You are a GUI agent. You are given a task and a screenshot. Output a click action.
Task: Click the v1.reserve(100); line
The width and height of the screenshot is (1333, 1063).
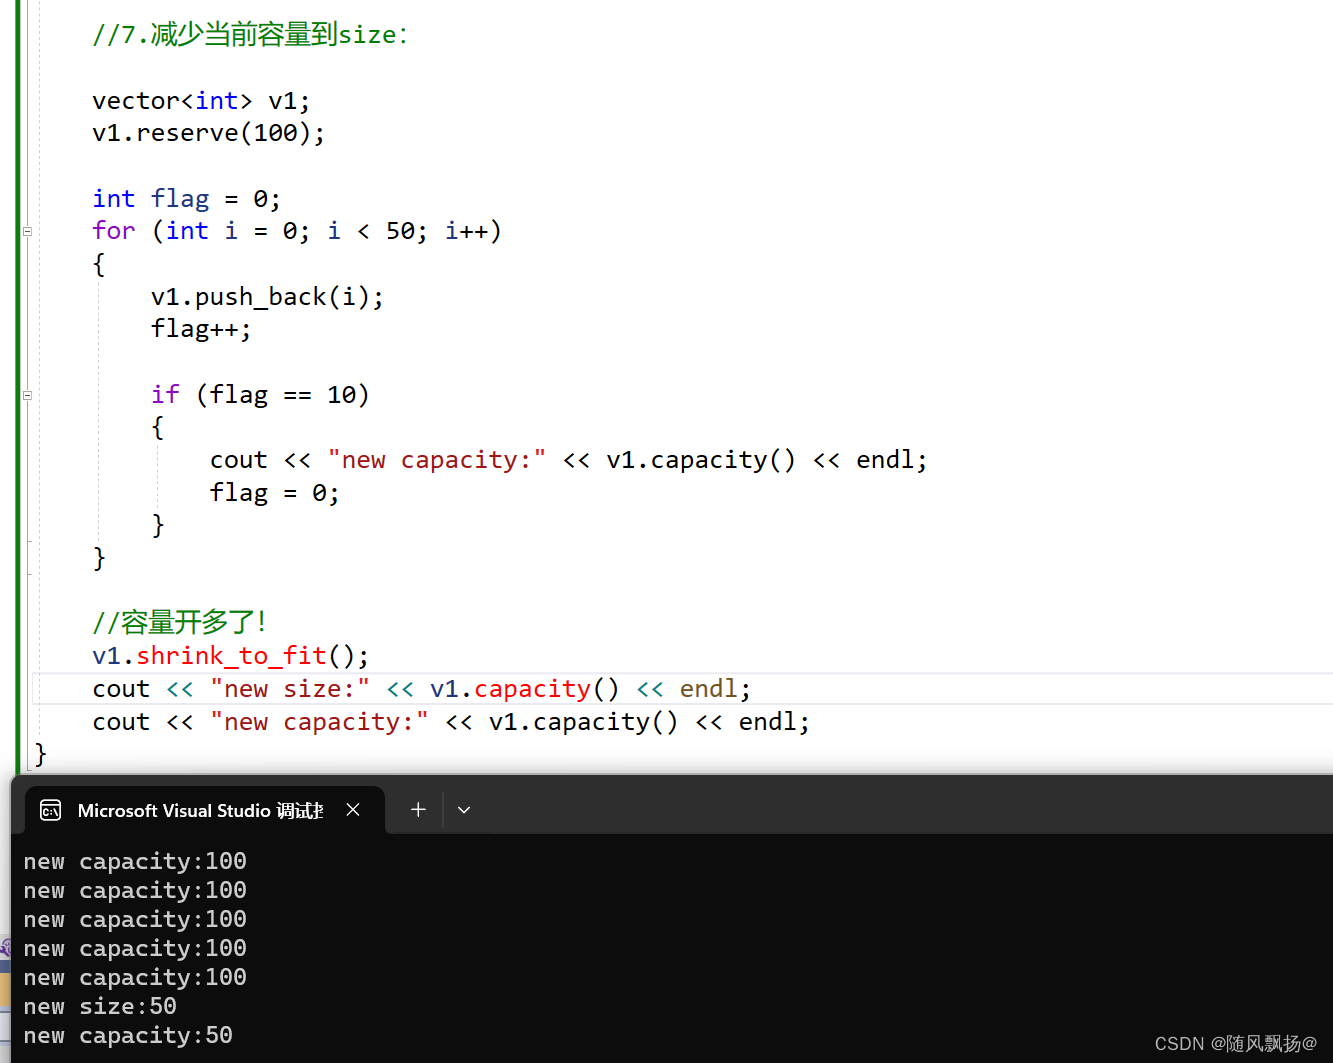[x=208, y=133]
